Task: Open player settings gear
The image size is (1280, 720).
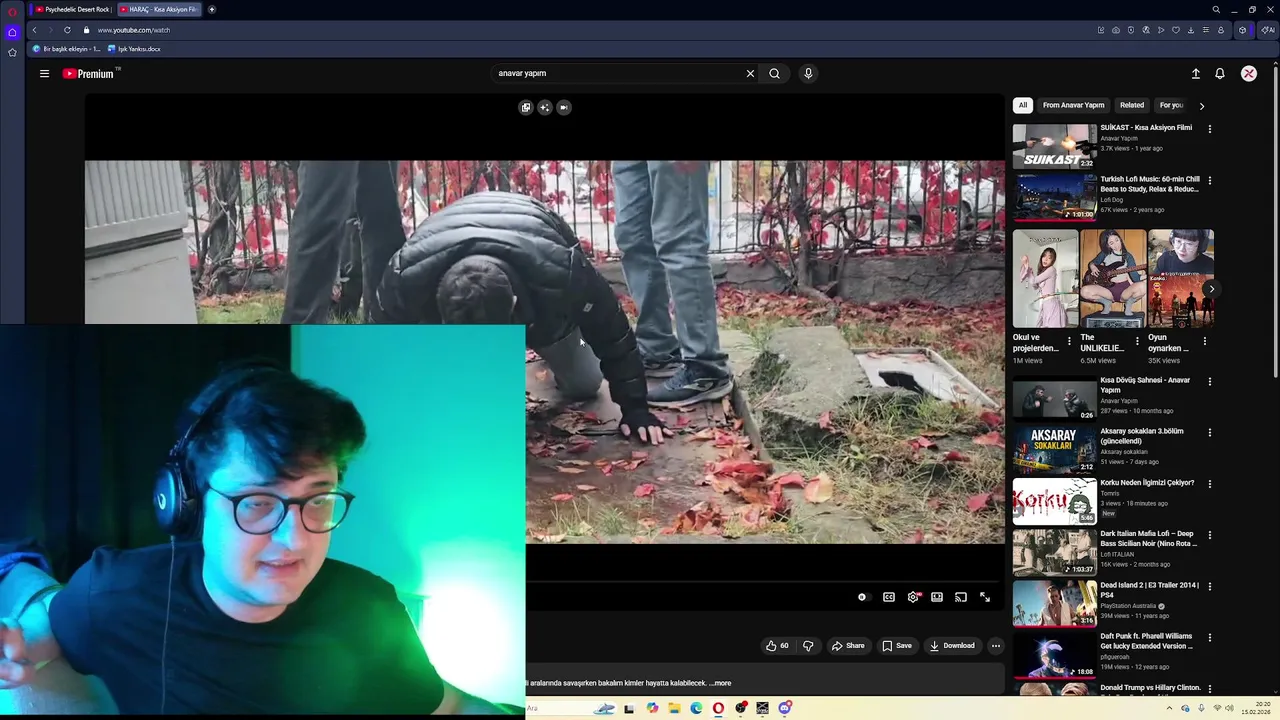Action: tap(913, 597)
